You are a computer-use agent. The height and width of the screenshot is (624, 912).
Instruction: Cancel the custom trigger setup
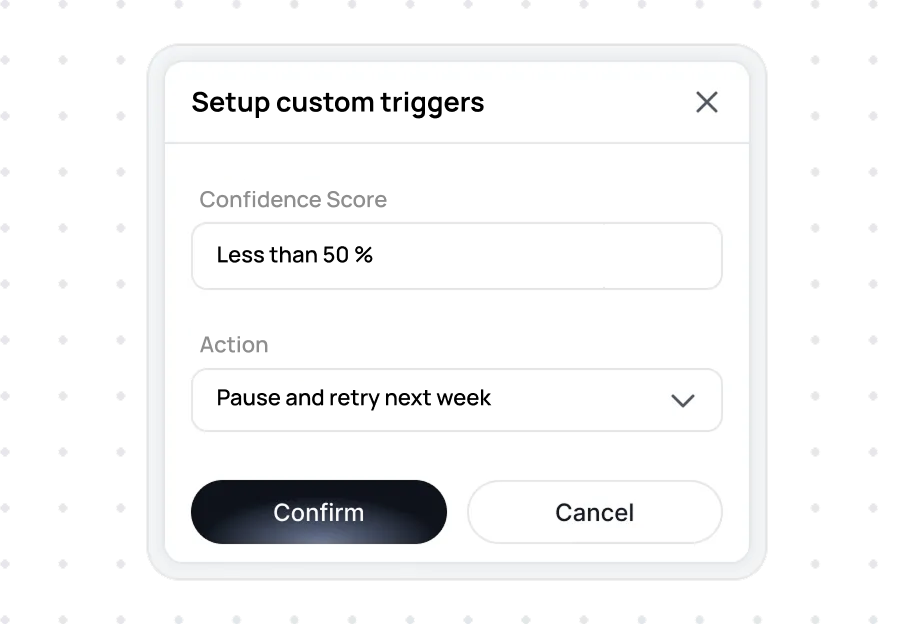(x=594, y=512)
